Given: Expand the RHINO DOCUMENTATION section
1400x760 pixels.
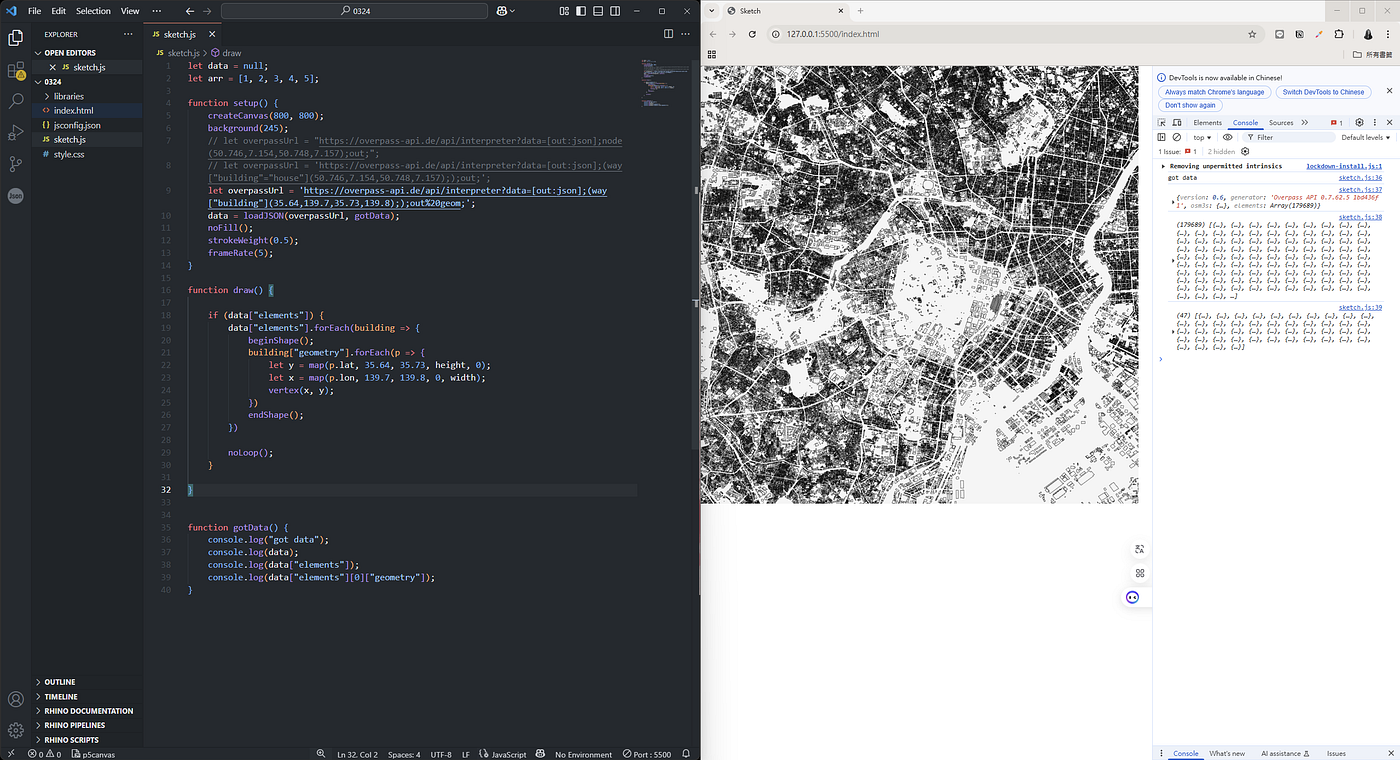Looking at the screenshot, I should click(88, 711).
